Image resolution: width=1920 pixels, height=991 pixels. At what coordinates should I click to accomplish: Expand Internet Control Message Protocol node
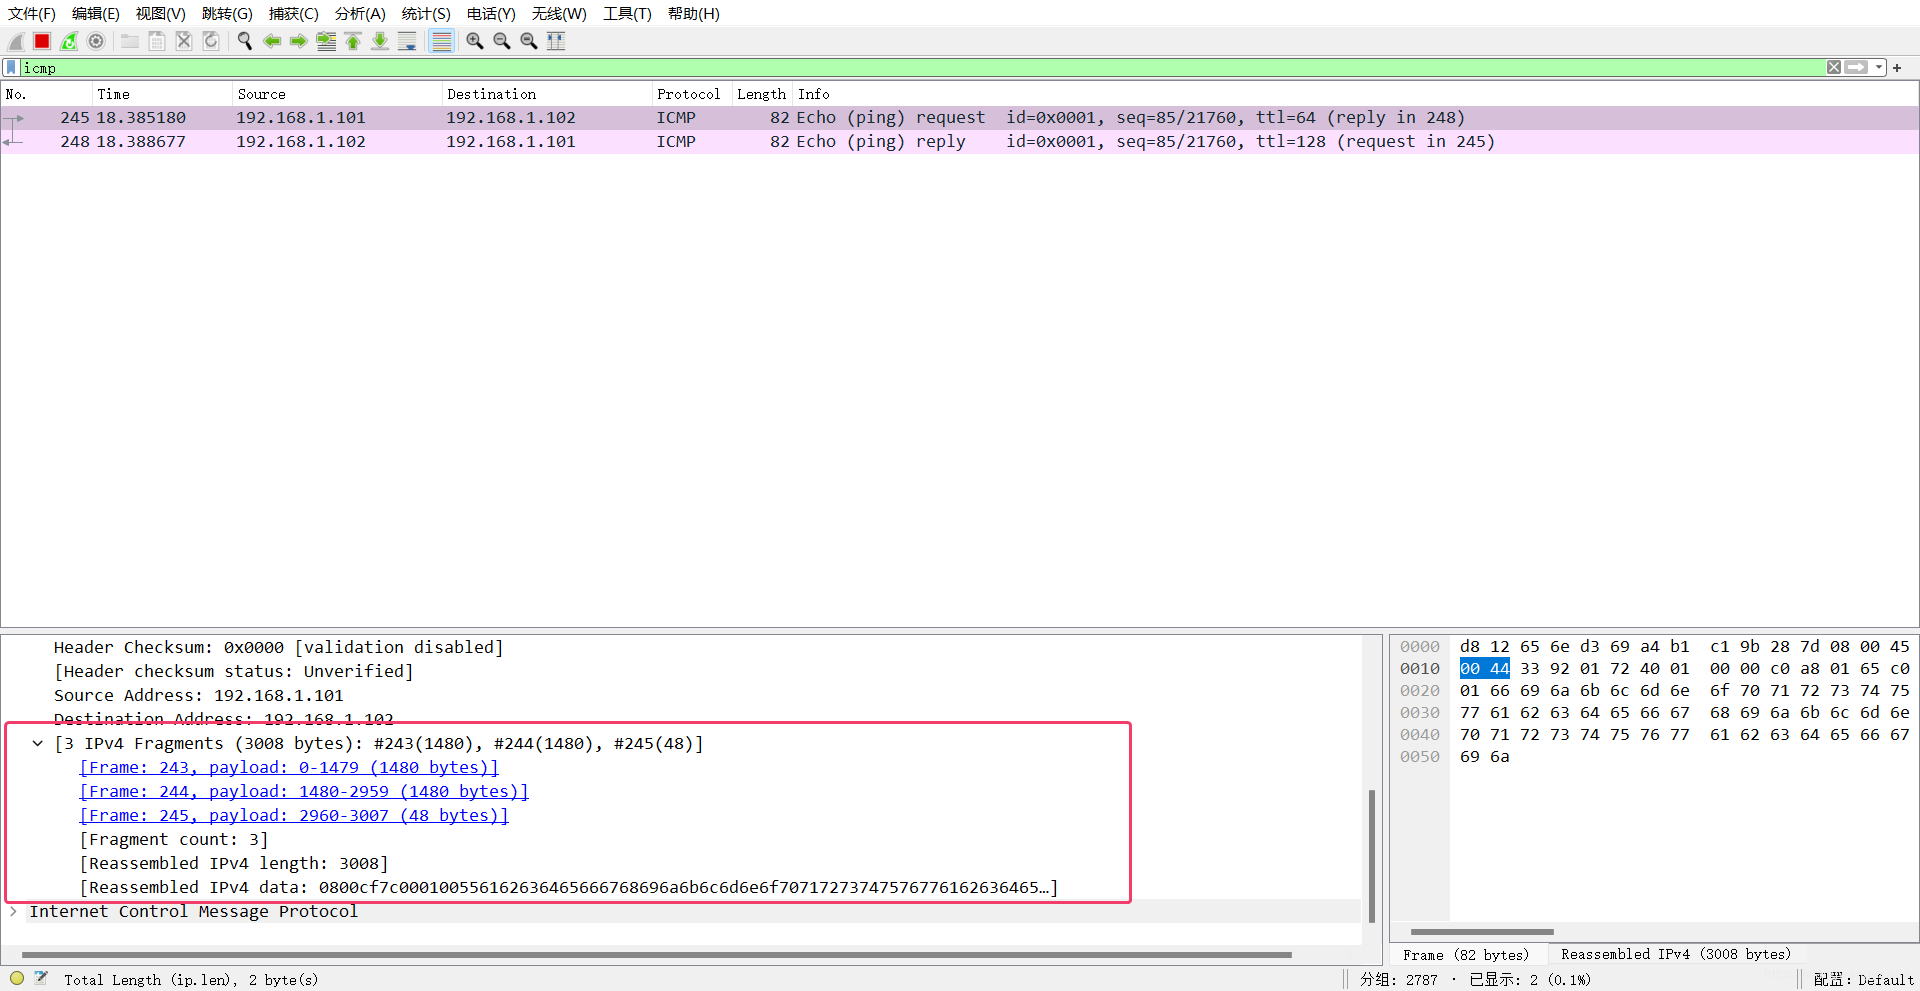(13, 911)
